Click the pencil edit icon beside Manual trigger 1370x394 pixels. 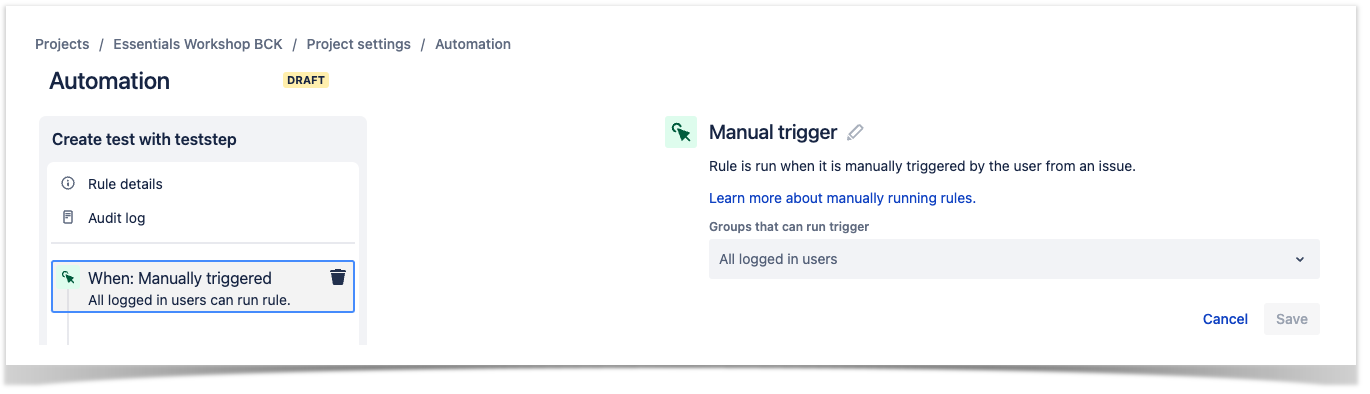[855, 132]
